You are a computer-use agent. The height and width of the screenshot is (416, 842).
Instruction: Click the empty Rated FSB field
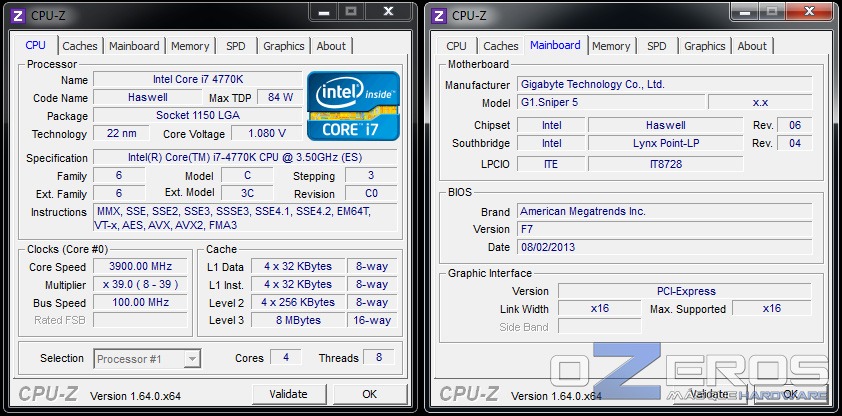point(140,320)
